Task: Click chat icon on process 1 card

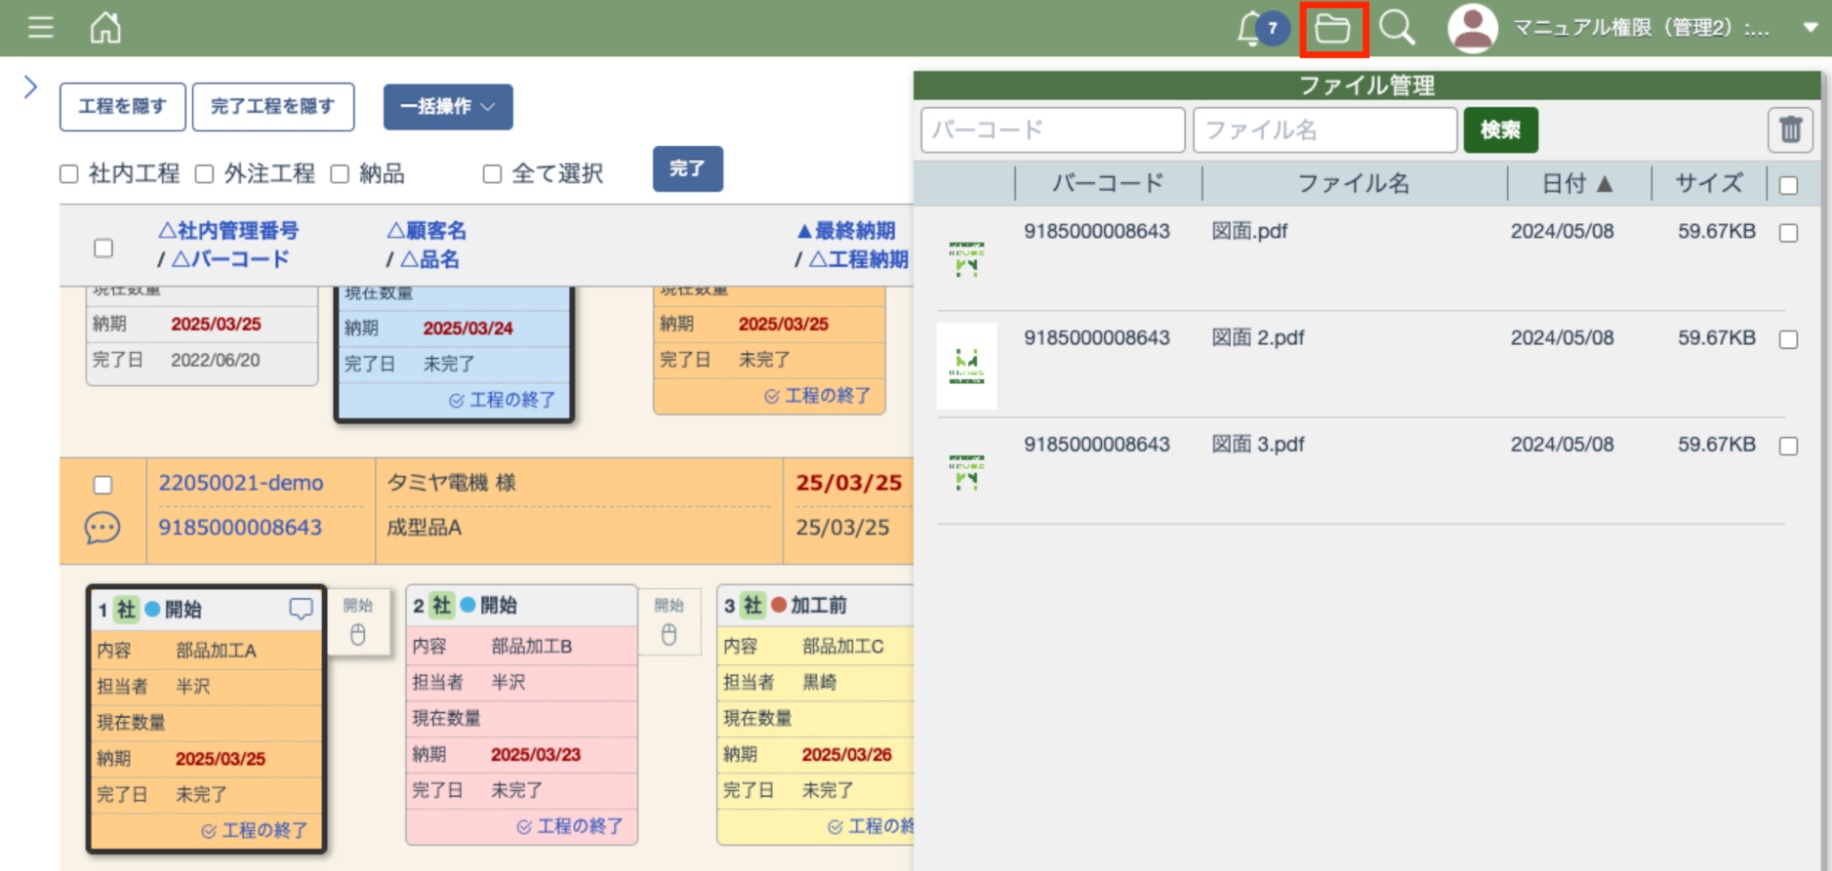Action: pos(300,608)
